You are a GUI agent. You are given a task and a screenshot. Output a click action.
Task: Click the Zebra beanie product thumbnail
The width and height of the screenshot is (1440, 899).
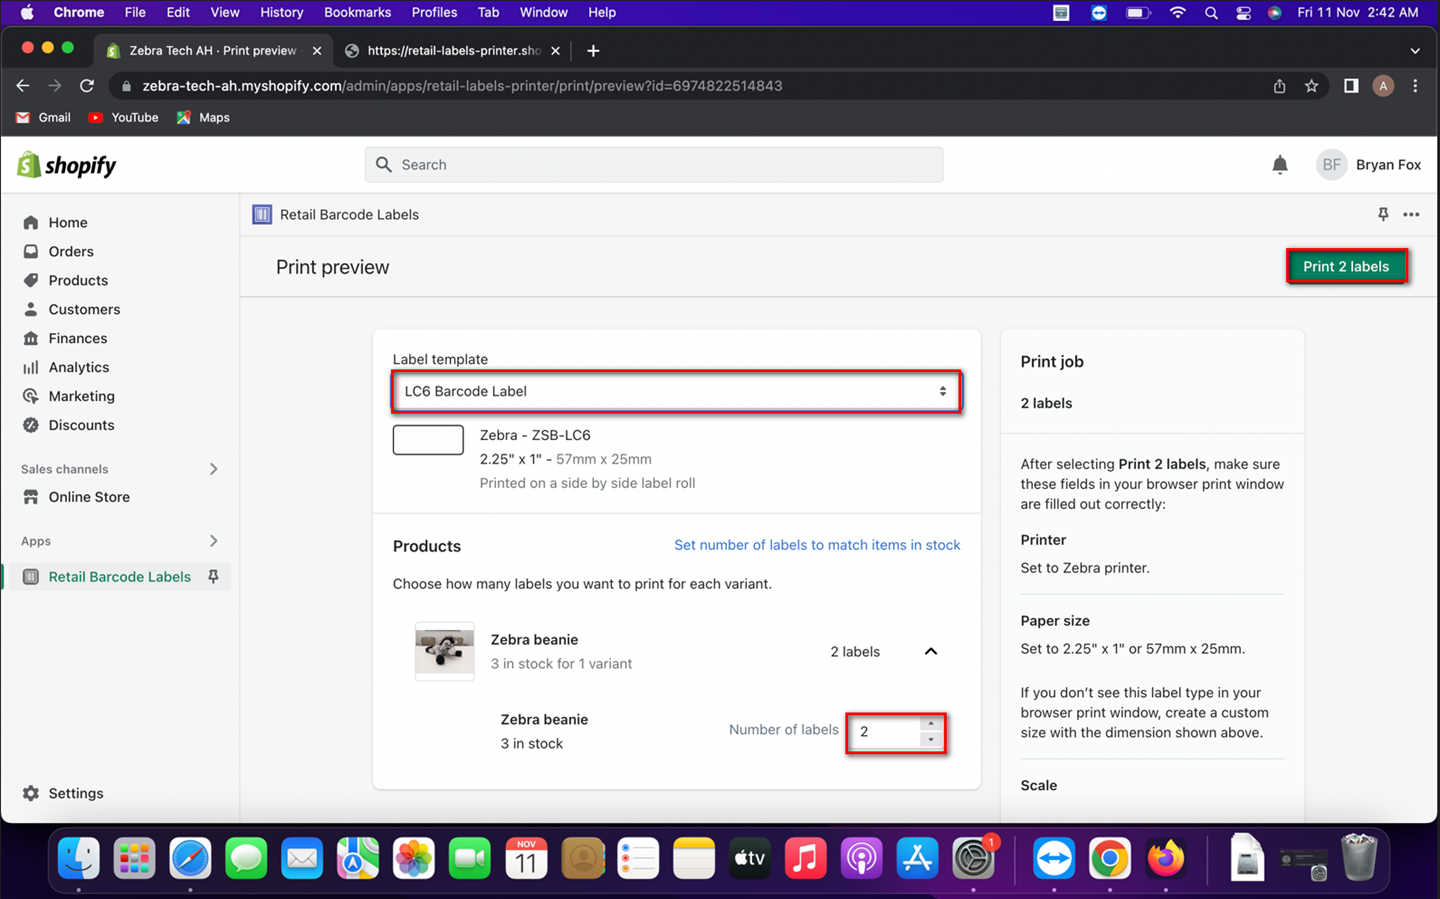pos(445,651)
